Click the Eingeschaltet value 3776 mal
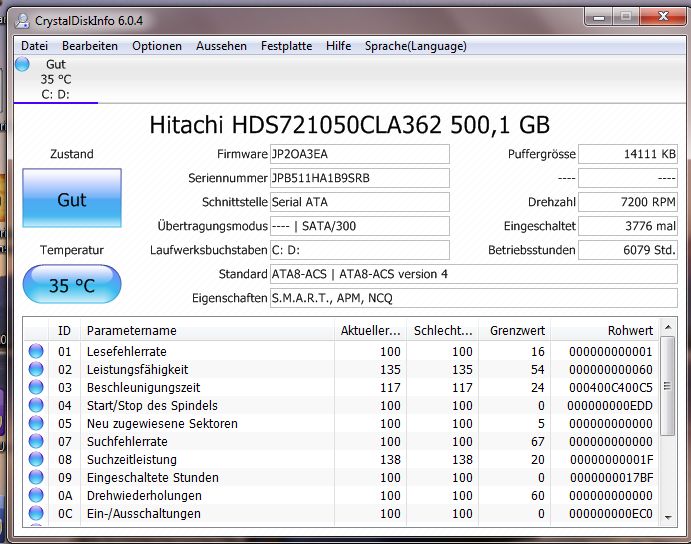This screenshot has height=544, width=691. coord(628,226)
